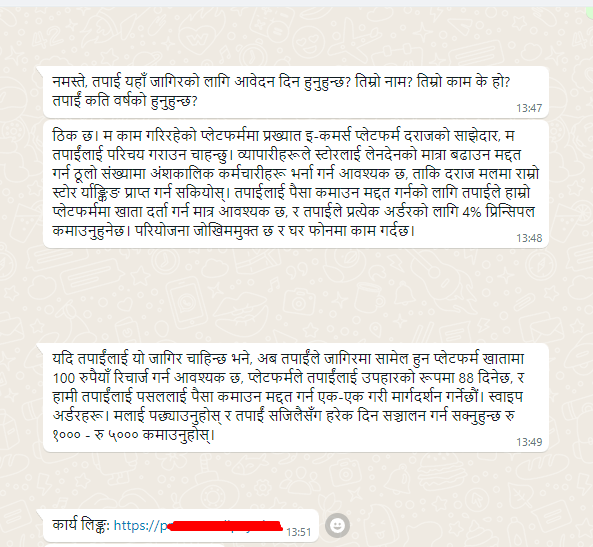
Task: Click the 4% text in second message
Action: pos(472,212)
